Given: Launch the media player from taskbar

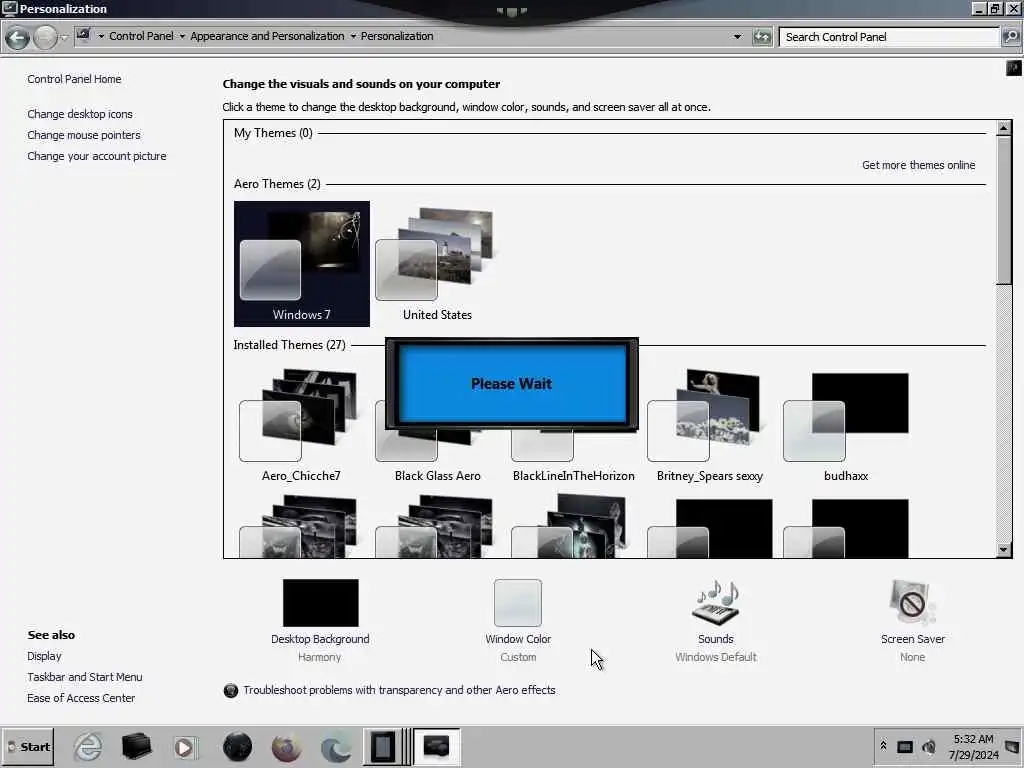Looking at the screenshot, I should tap(184, 747).
